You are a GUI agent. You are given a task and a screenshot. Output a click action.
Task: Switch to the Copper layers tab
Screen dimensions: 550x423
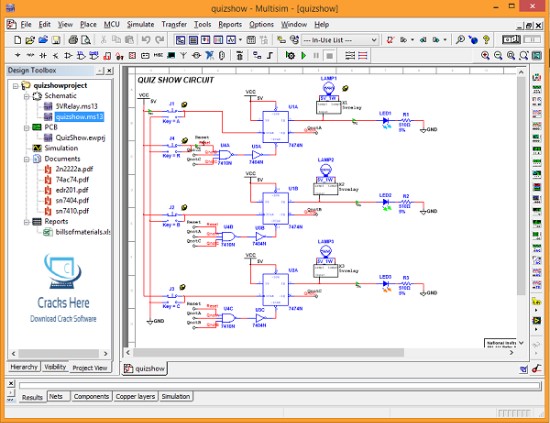(x=135, y=396)
